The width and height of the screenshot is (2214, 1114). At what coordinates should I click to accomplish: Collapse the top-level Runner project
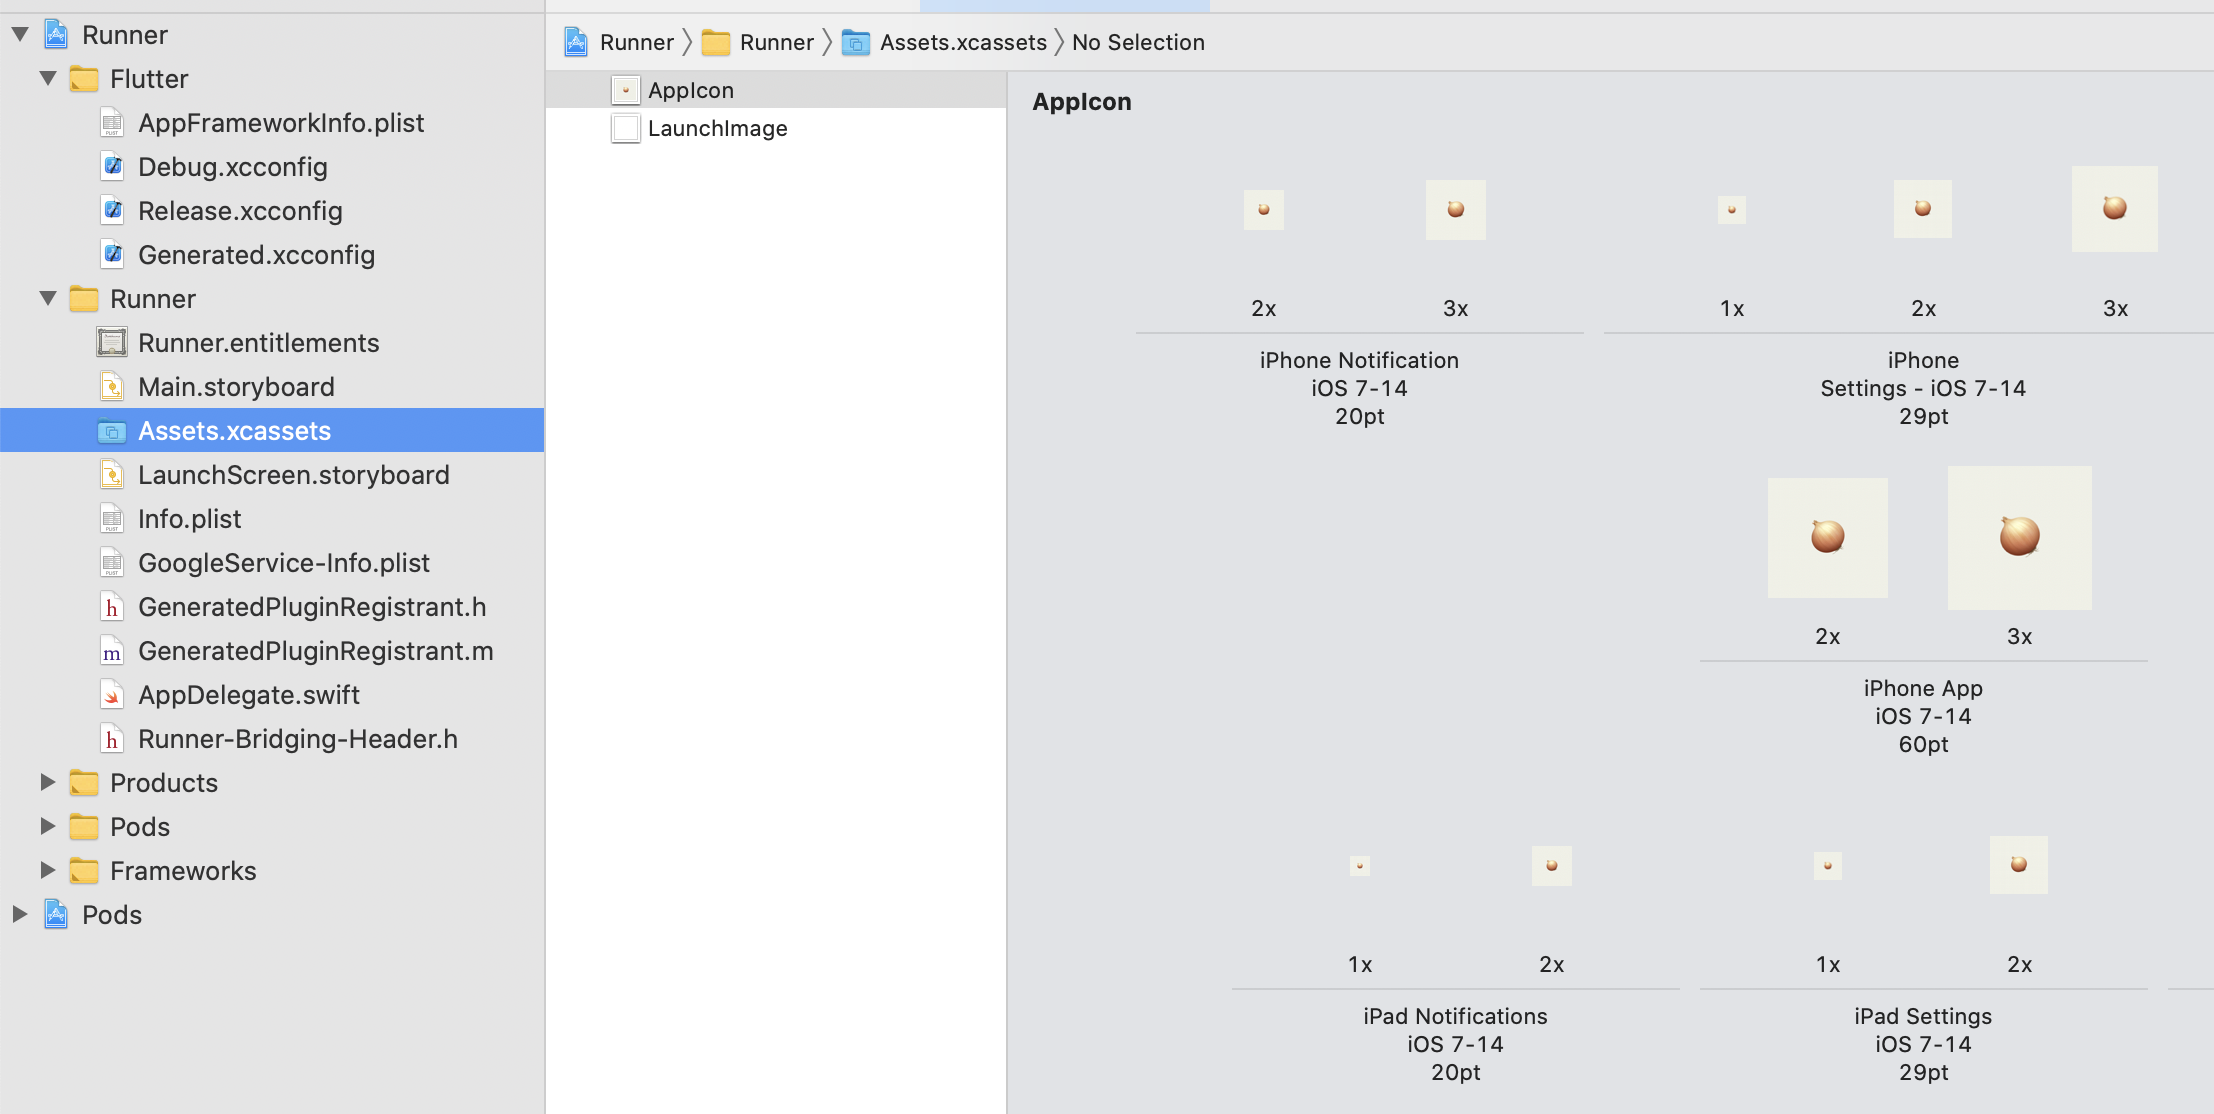click(x=20, y=34)
